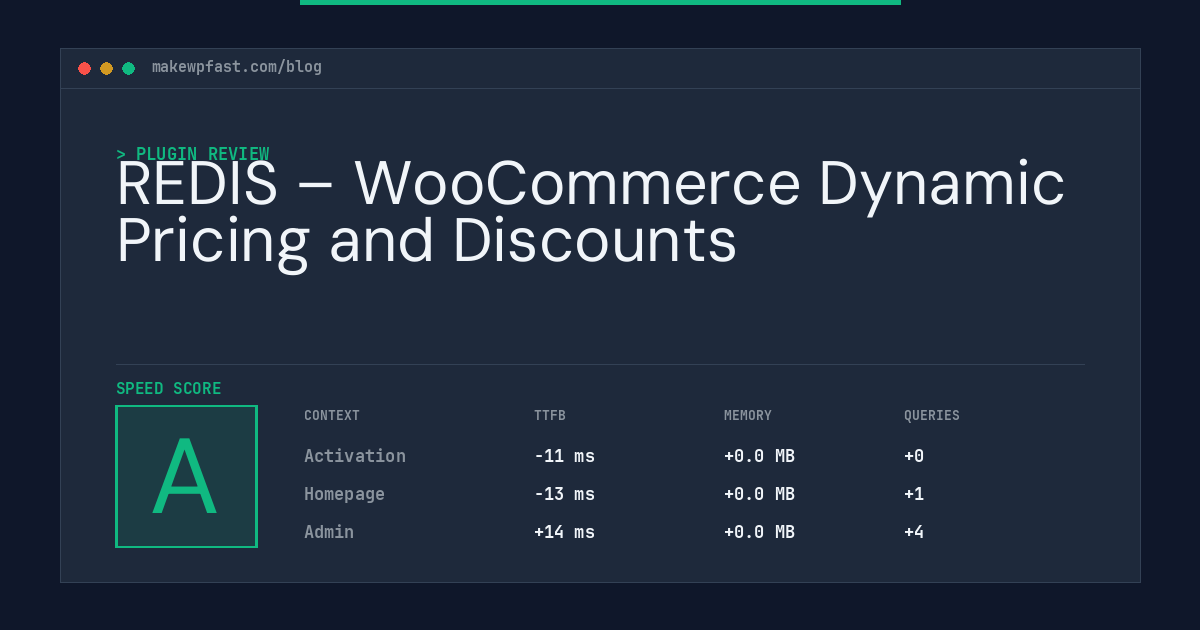Select the Homepage row label
This screenshot has width=1200, height=630.
[x=344, y=494]
